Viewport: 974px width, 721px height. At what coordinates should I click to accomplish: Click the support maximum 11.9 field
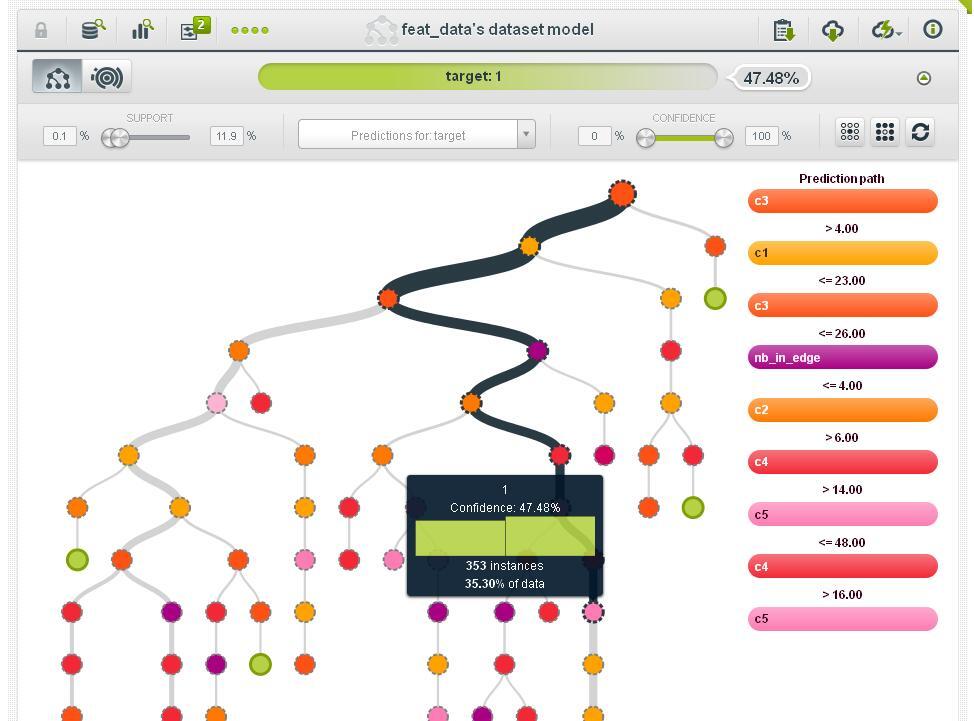tap(227, 136)
